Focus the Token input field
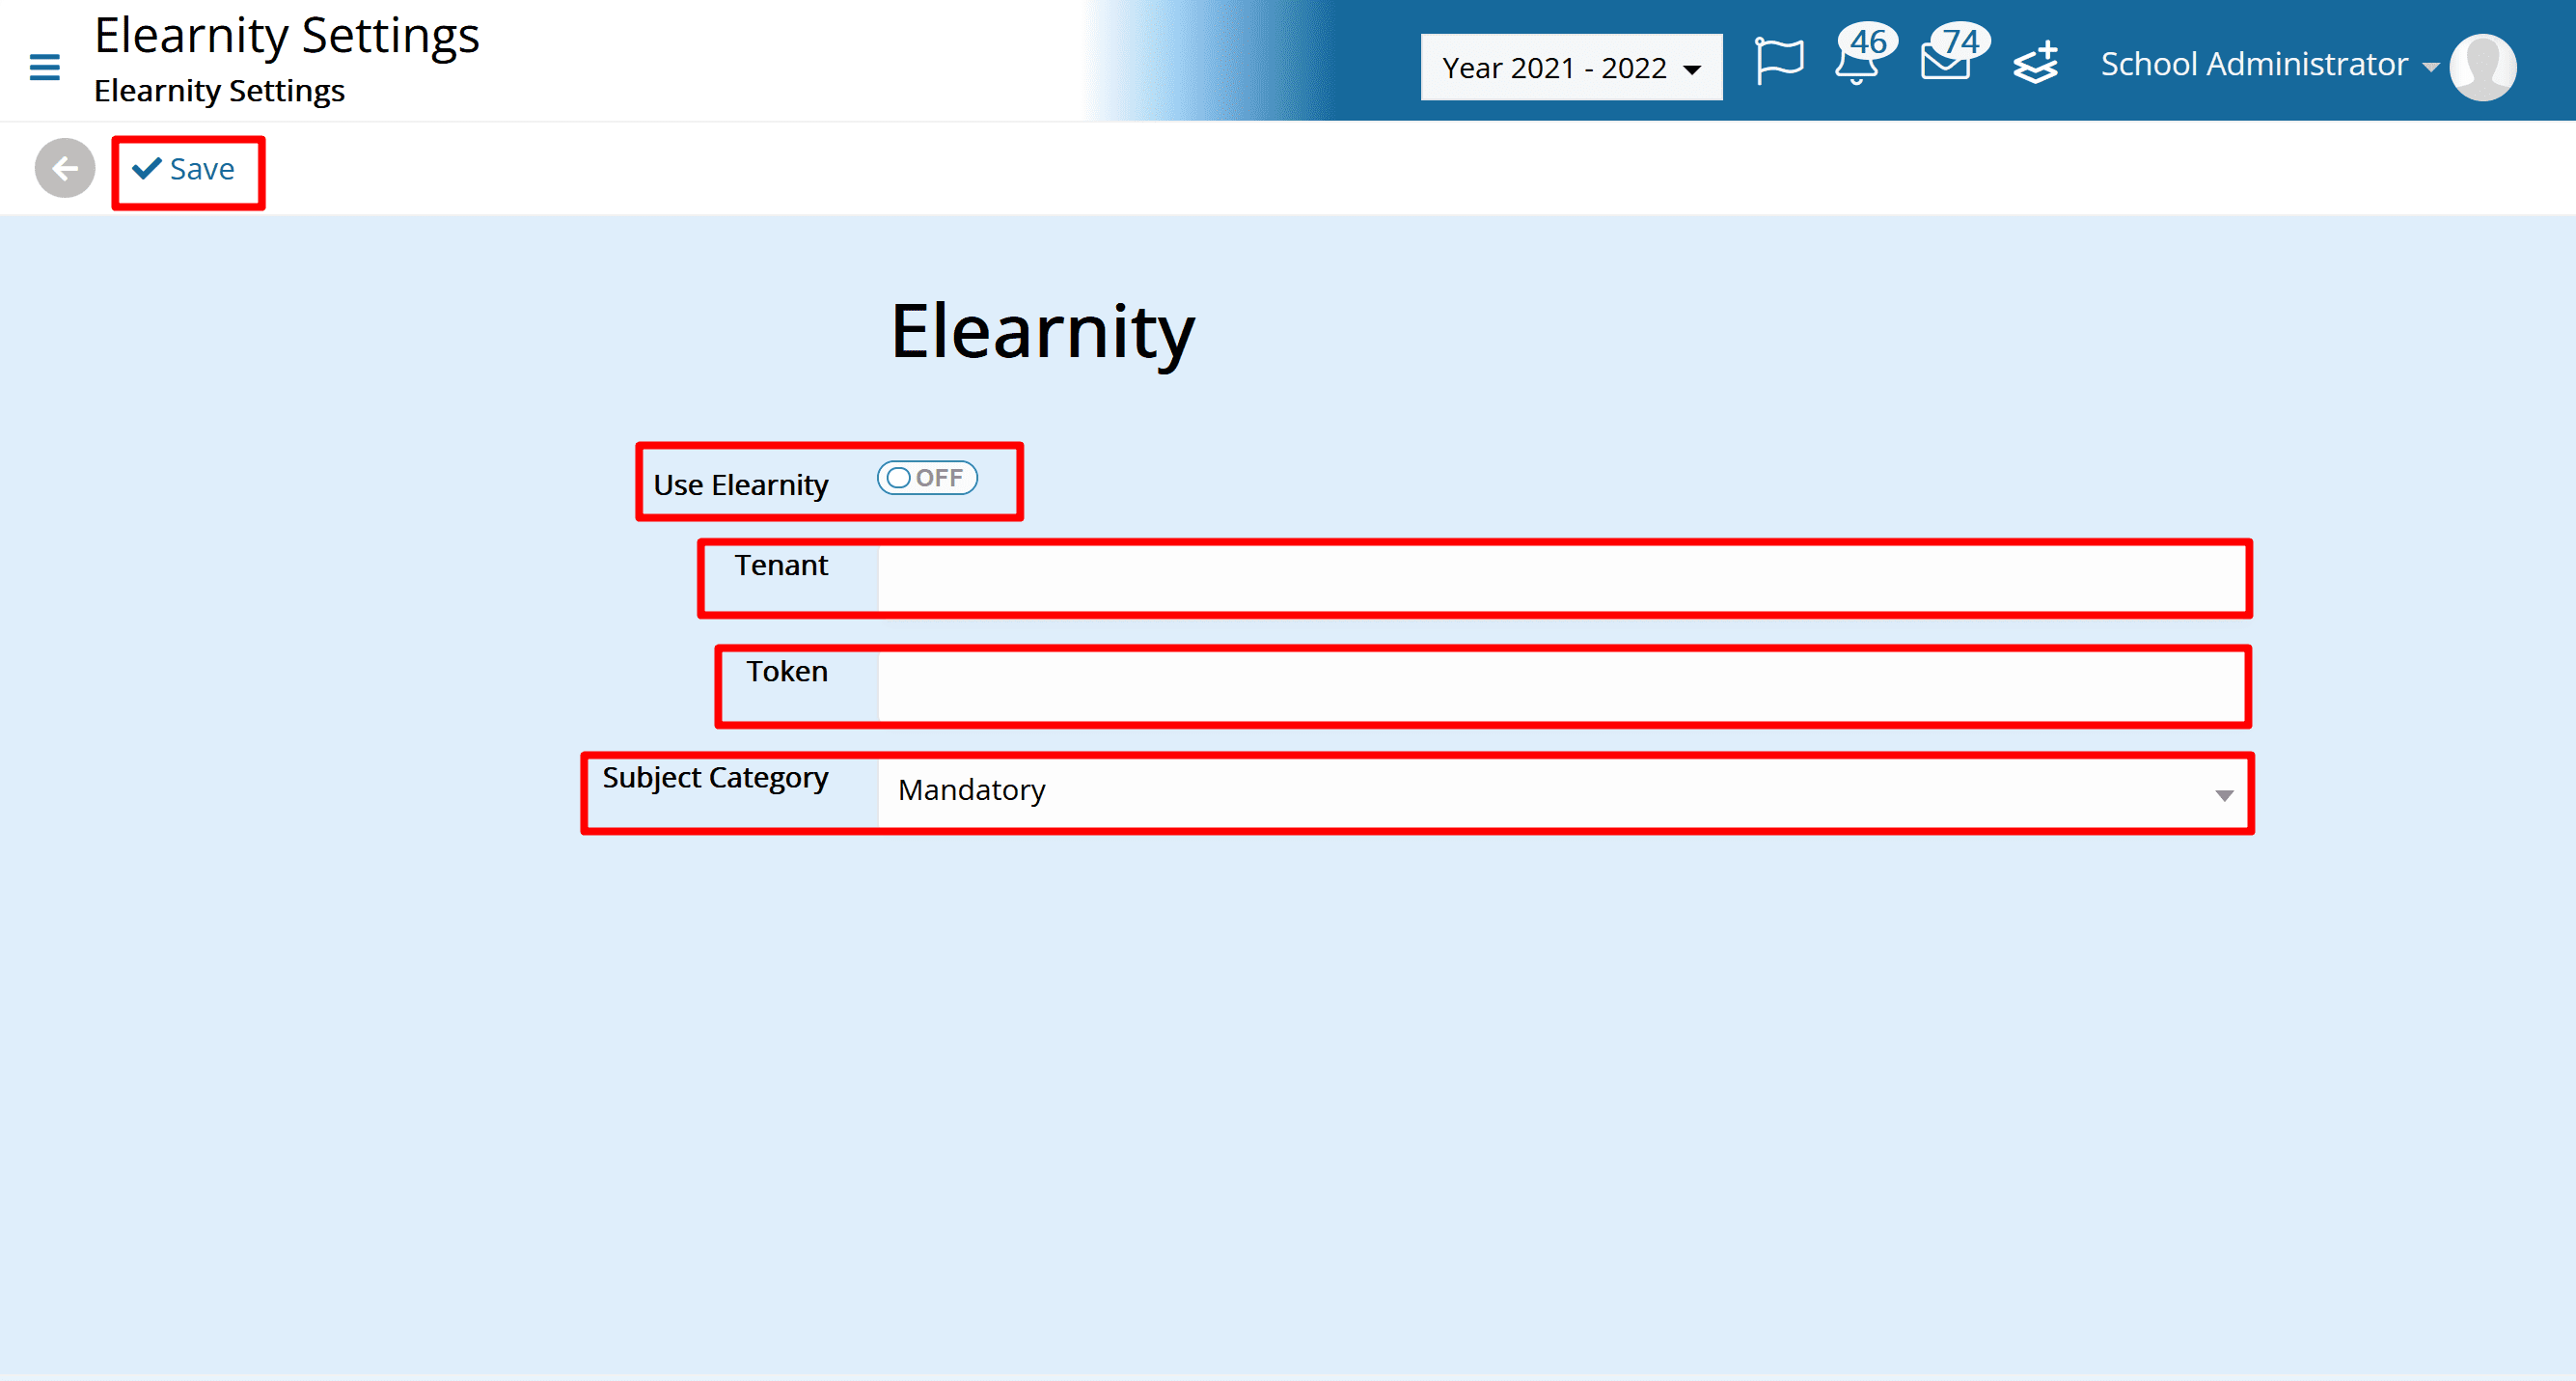Viewport: 2576px width, 1381px height. pyautogui.click(x=1562, y=685)
